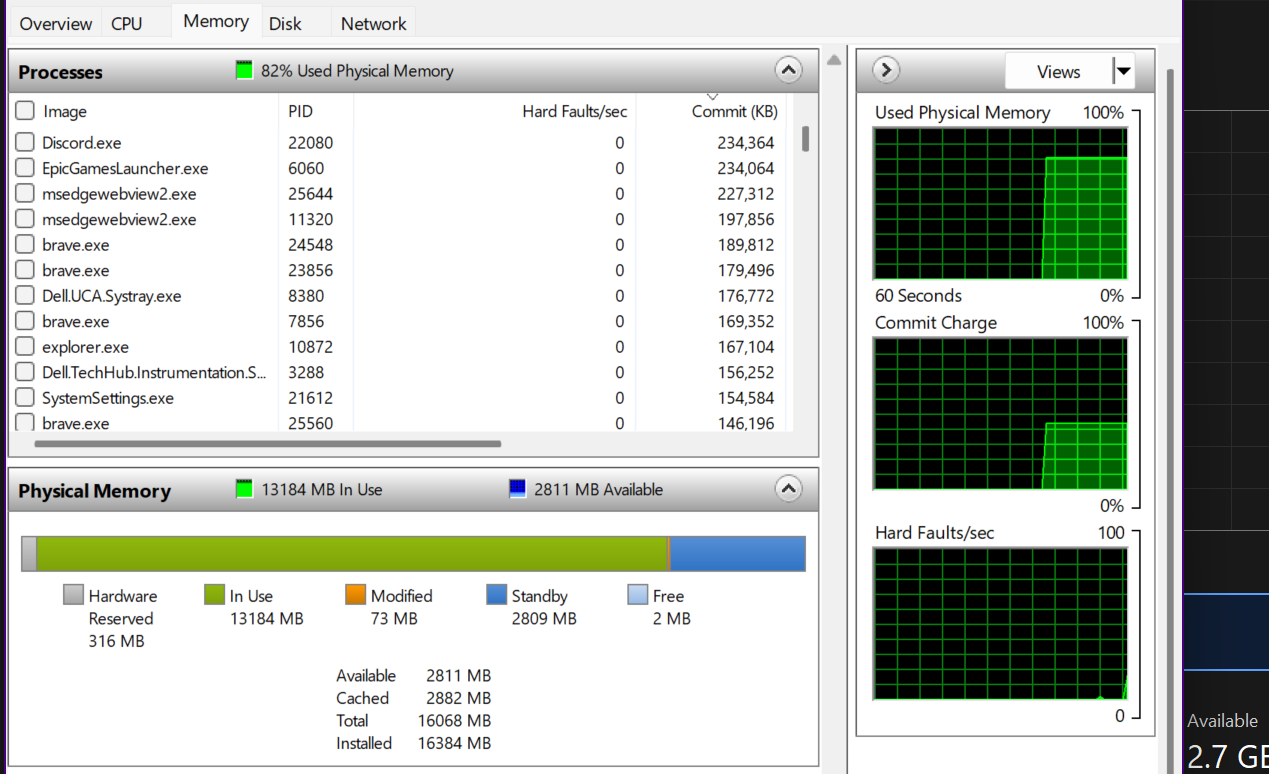Viewport: 1269px width, 774px height.
Task: Click the green In Use memory icon
Action: point(245,490)
